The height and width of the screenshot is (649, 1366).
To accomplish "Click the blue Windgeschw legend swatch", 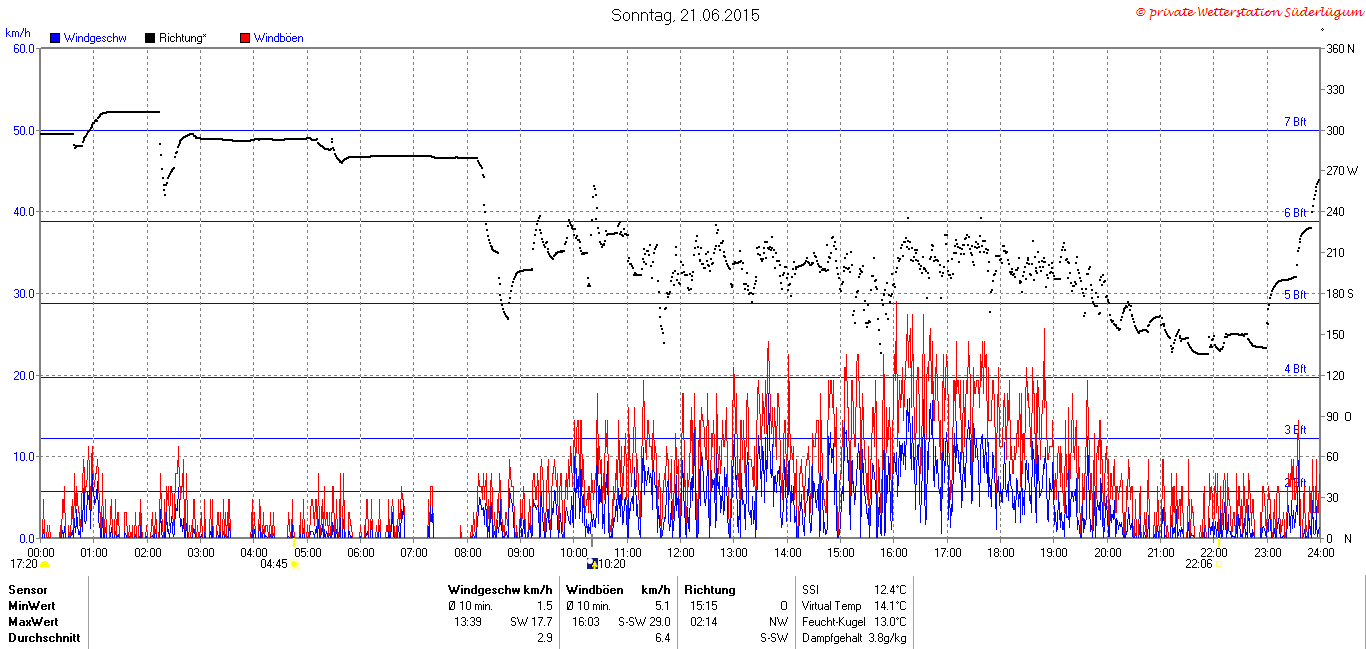I will coord(55,38).
